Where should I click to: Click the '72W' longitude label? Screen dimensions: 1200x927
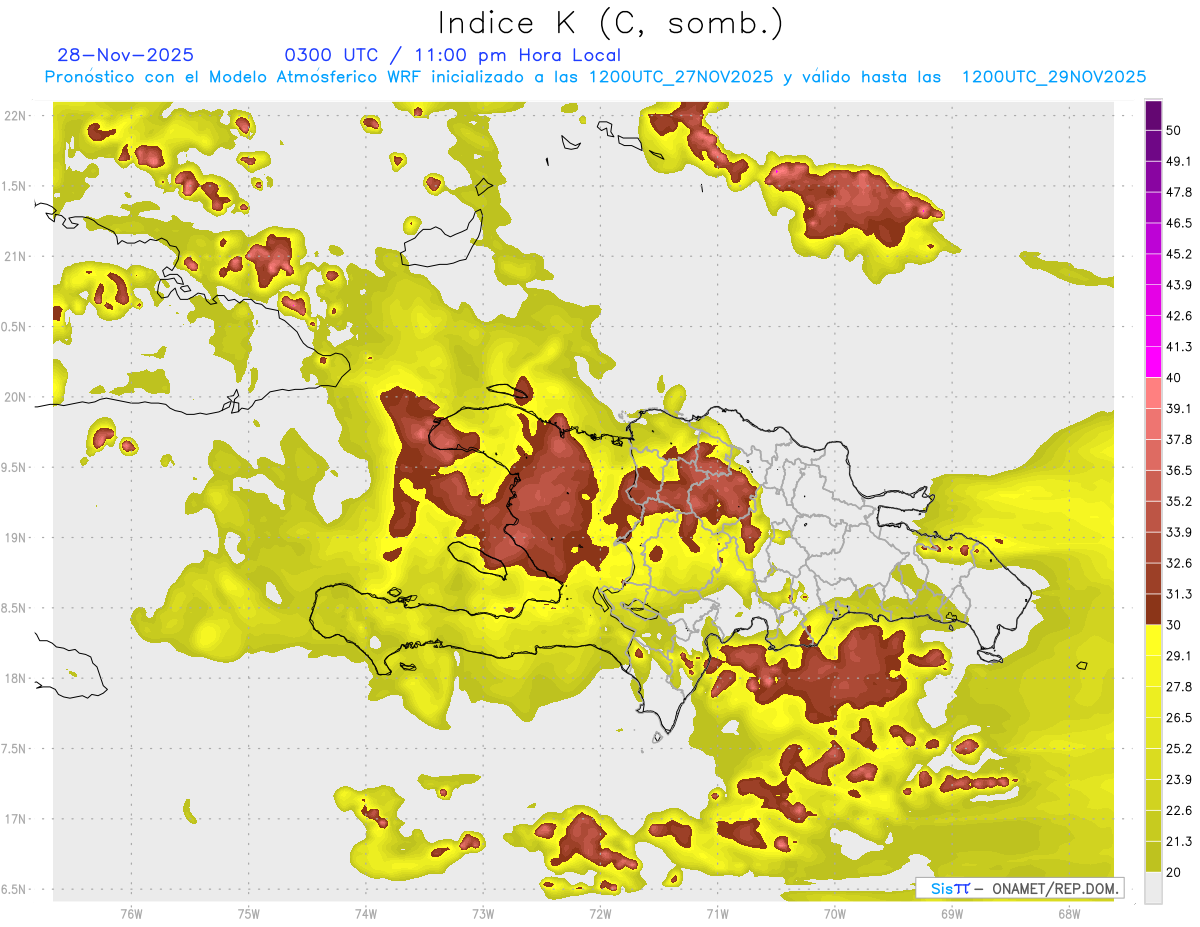point(600,914)
